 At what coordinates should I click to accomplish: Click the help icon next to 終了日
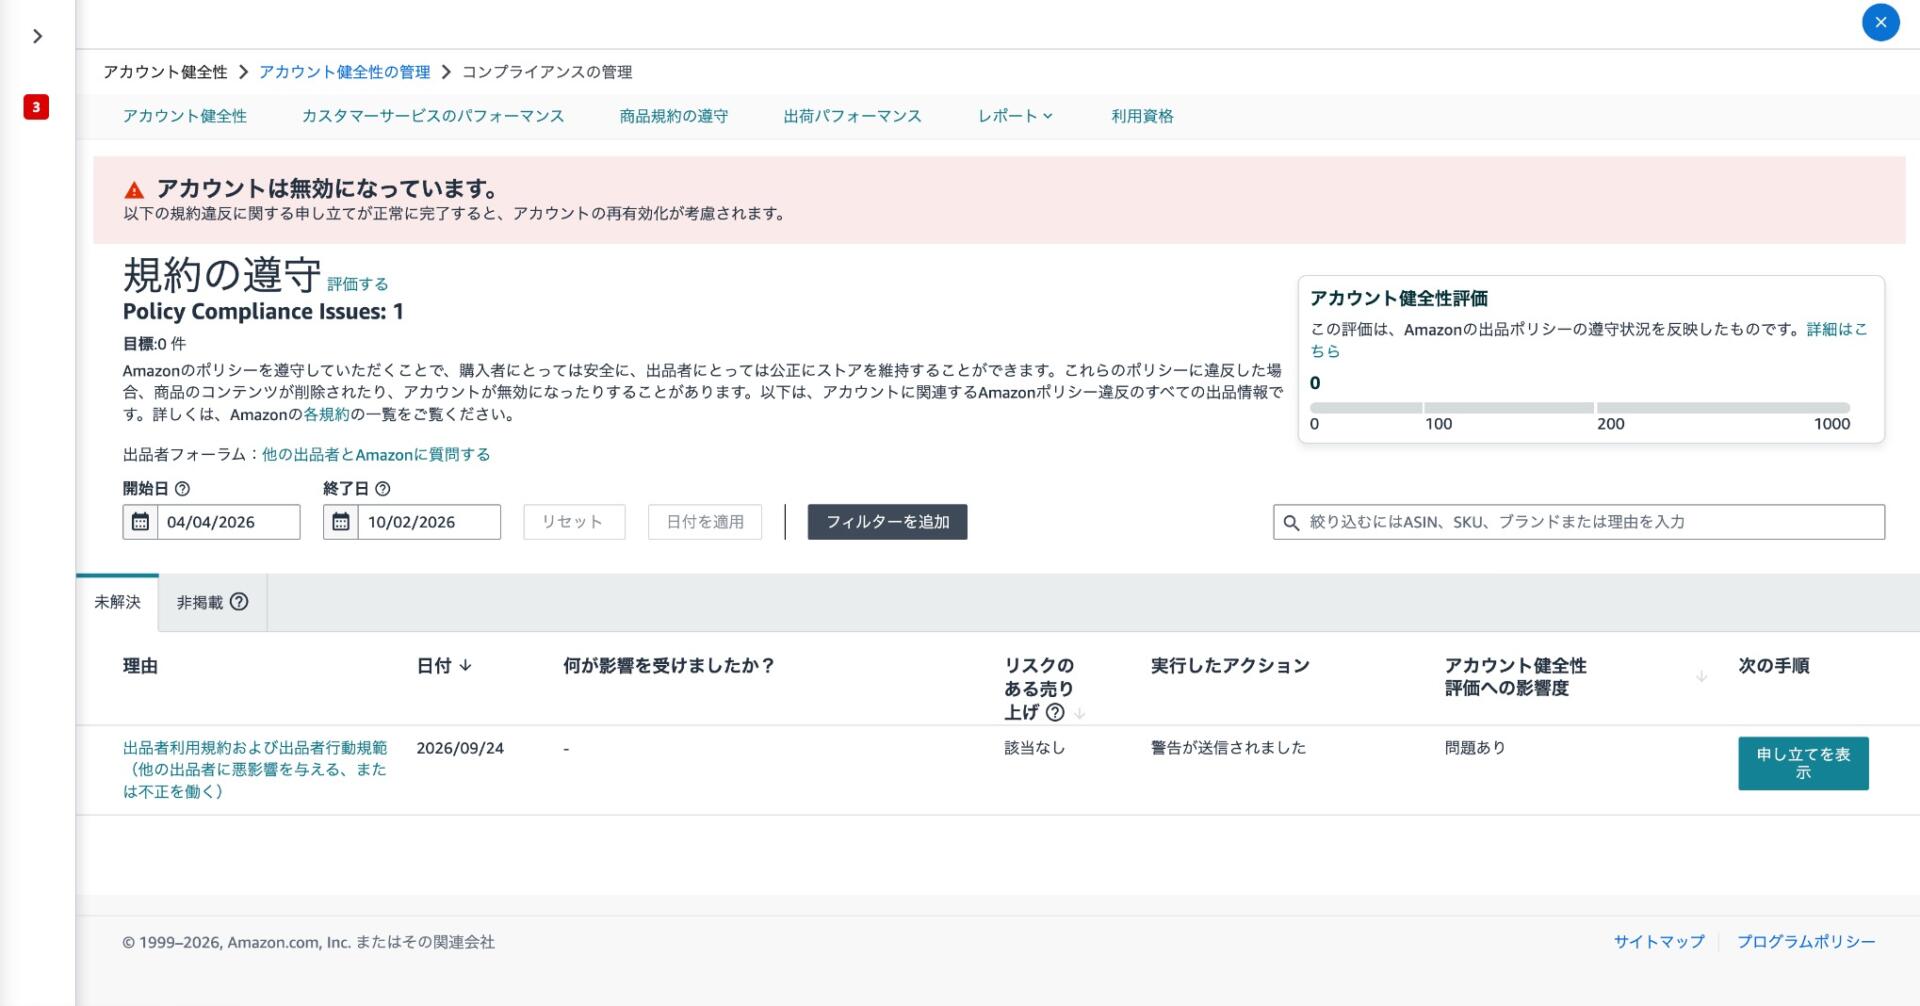382,489
